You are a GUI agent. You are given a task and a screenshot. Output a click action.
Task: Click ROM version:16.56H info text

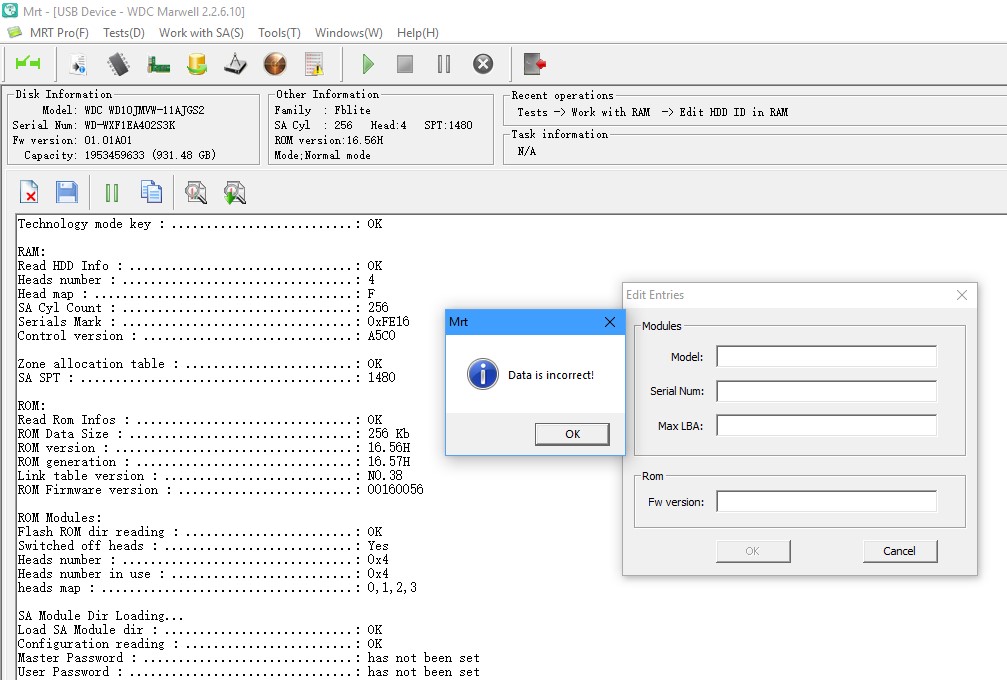tap(329, 141)
